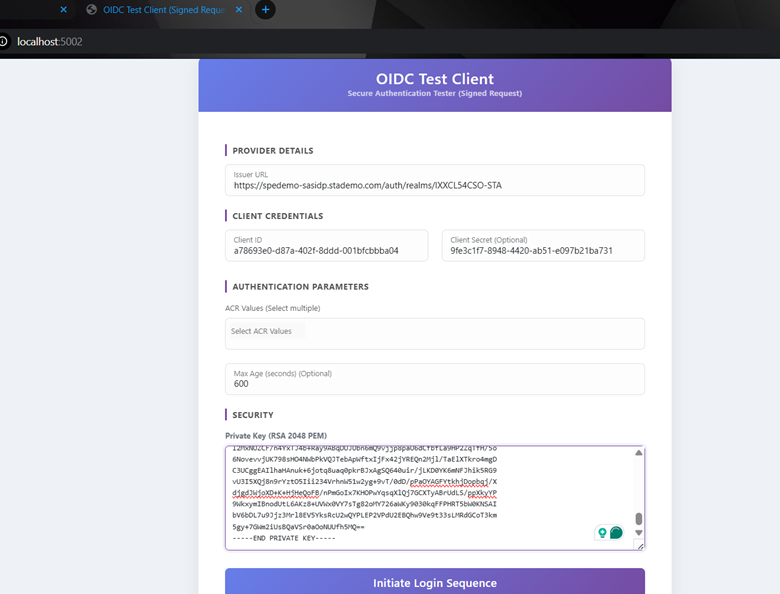
Task: Open the Select ACR Values dropdown
Action: [435, 334]
